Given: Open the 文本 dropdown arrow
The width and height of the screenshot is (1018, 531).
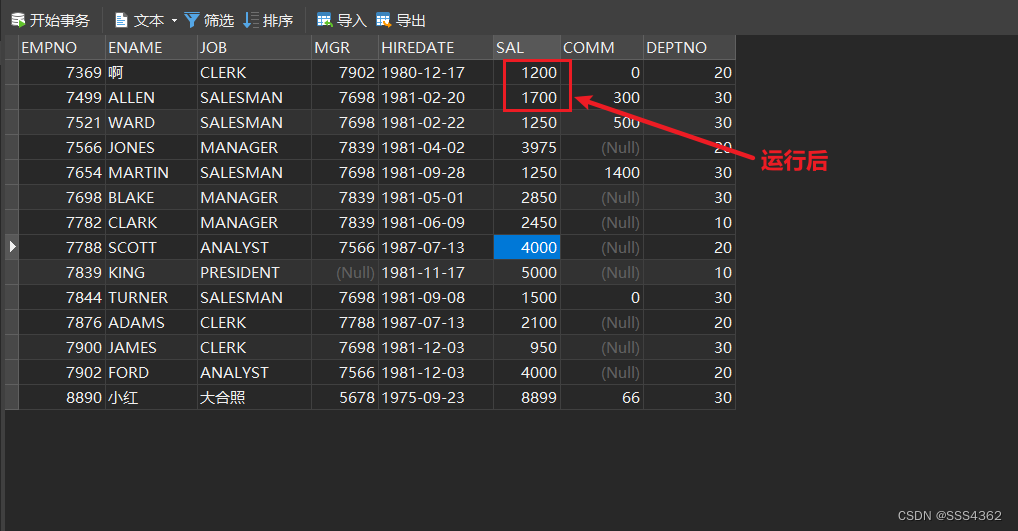Looking at the screenshot, I should 174,21.
